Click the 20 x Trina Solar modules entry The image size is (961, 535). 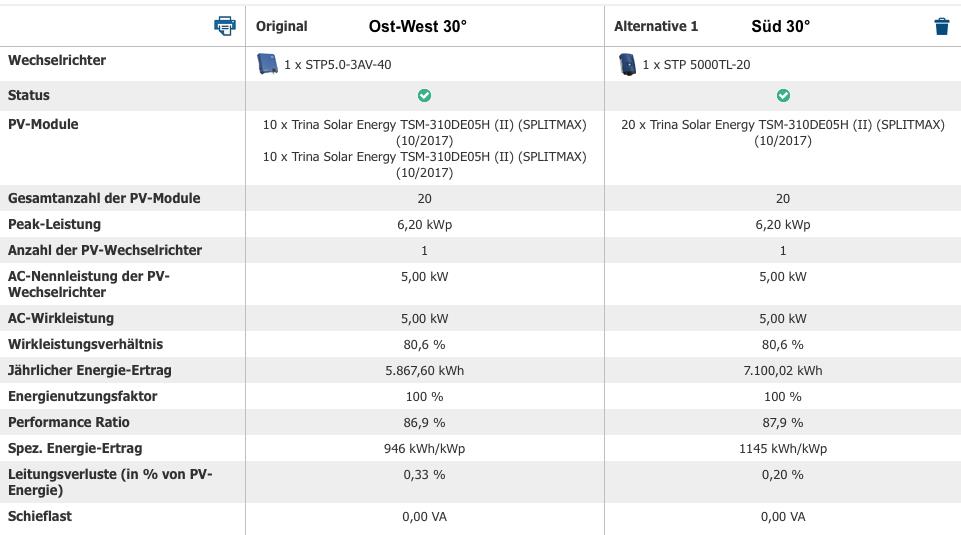tap(783, 132)
